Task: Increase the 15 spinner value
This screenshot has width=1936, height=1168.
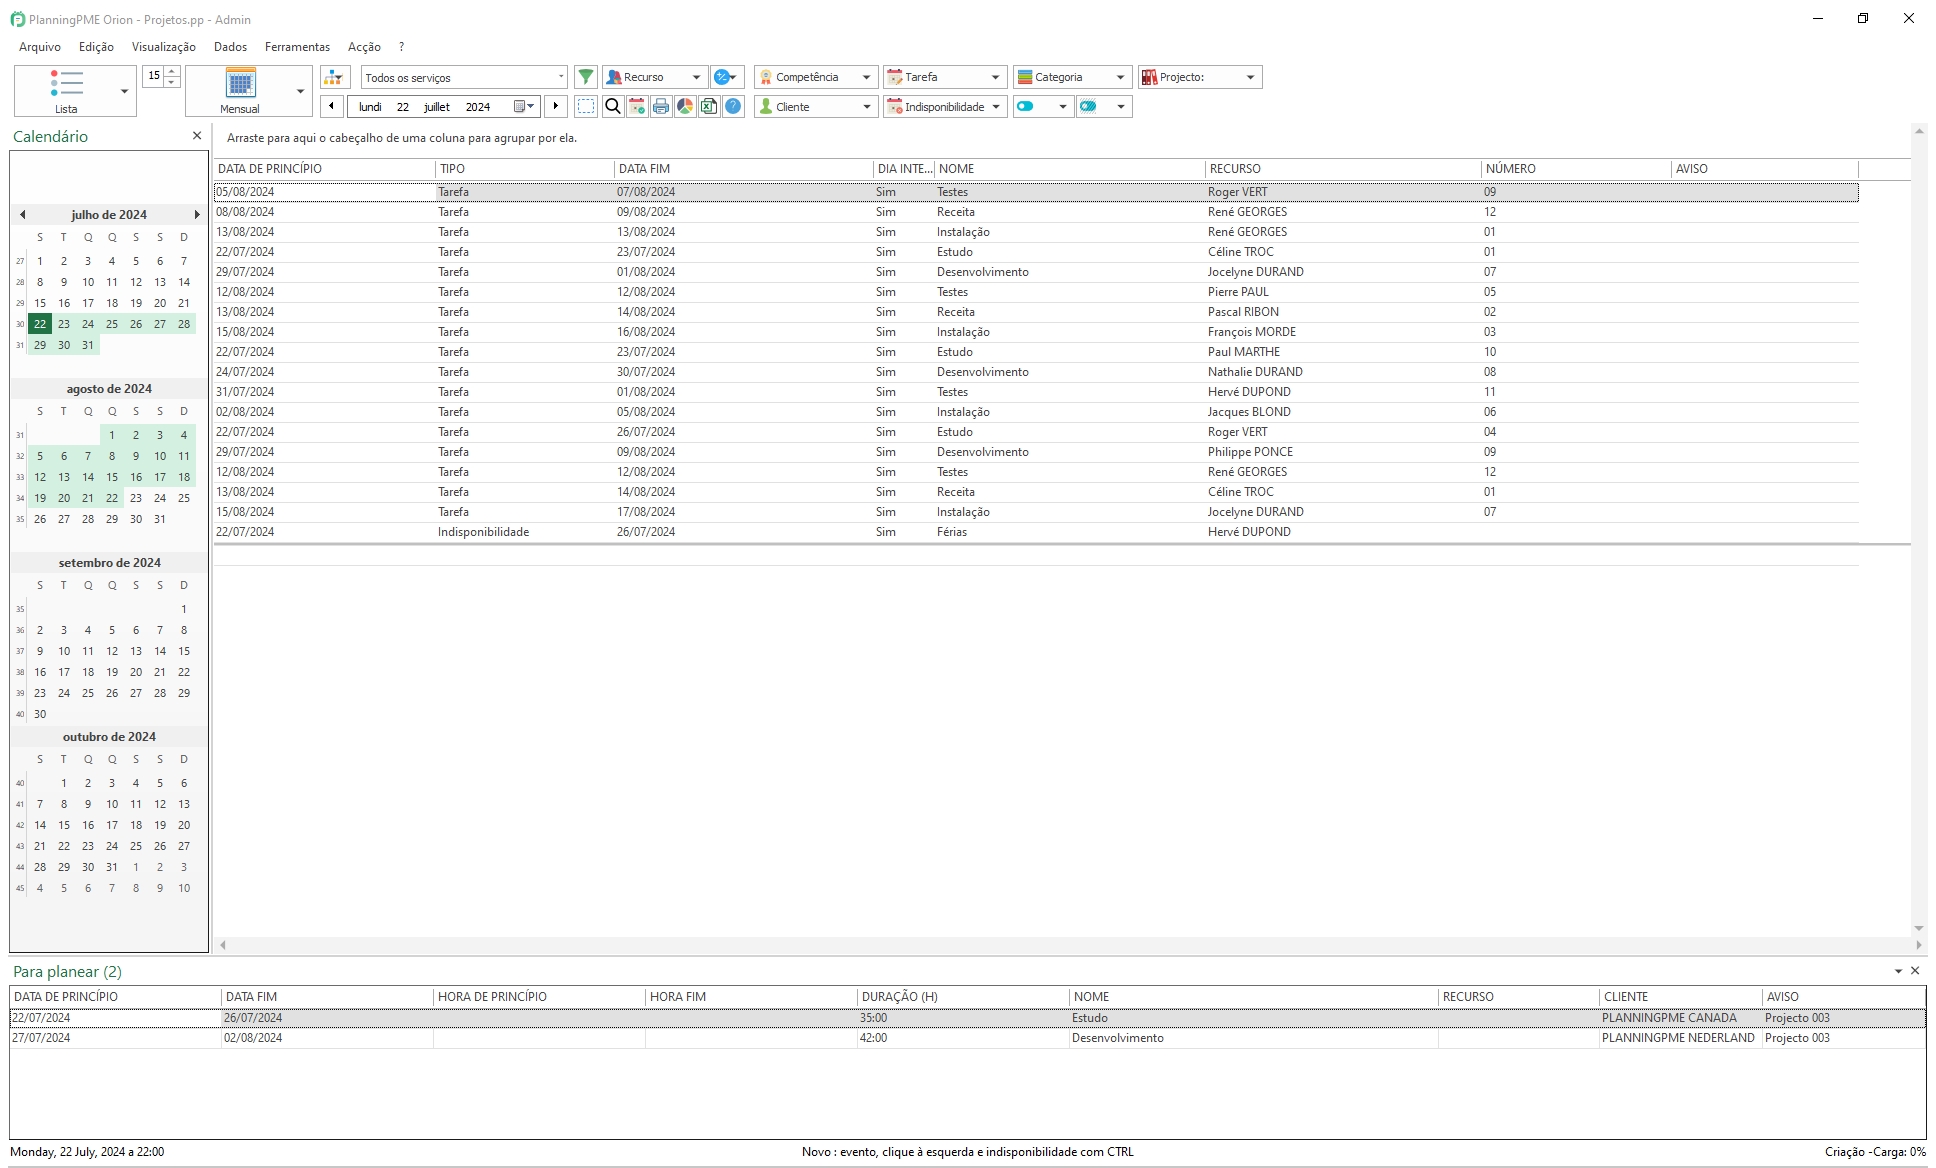Action: pyautogui.click(x=172, y=71)
